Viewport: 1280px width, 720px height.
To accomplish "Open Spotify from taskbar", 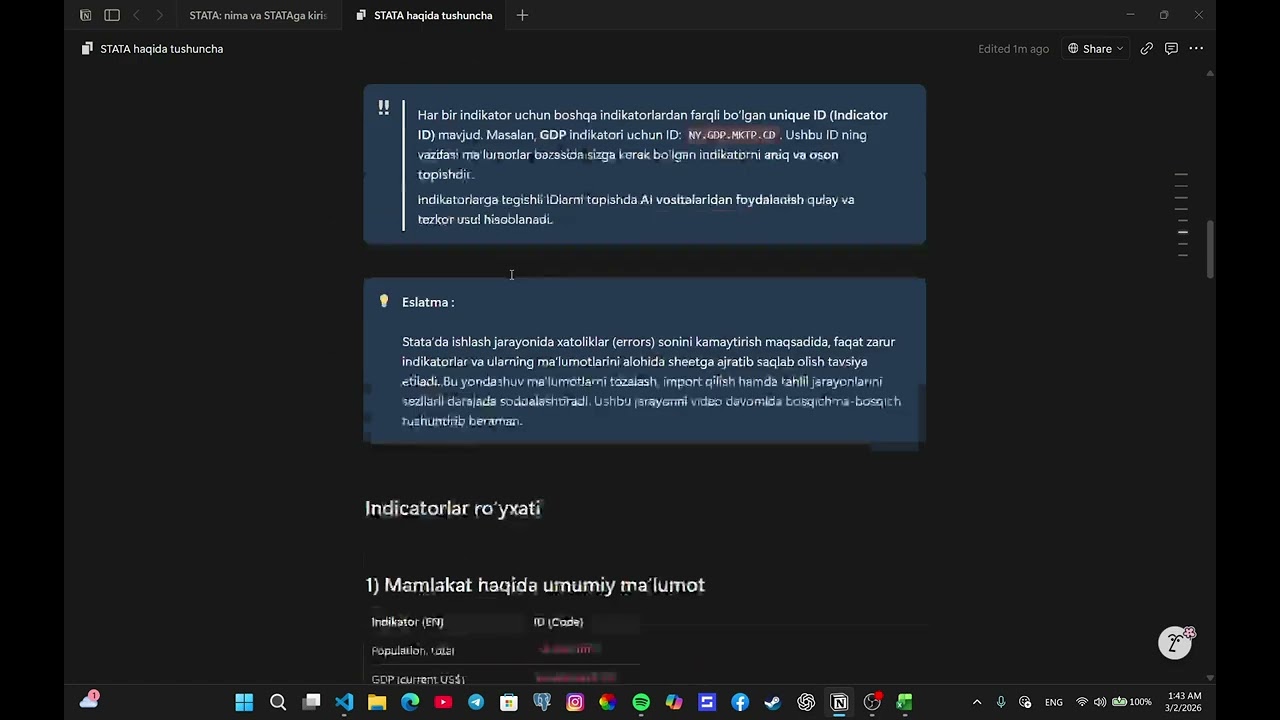I will (641, 702).
